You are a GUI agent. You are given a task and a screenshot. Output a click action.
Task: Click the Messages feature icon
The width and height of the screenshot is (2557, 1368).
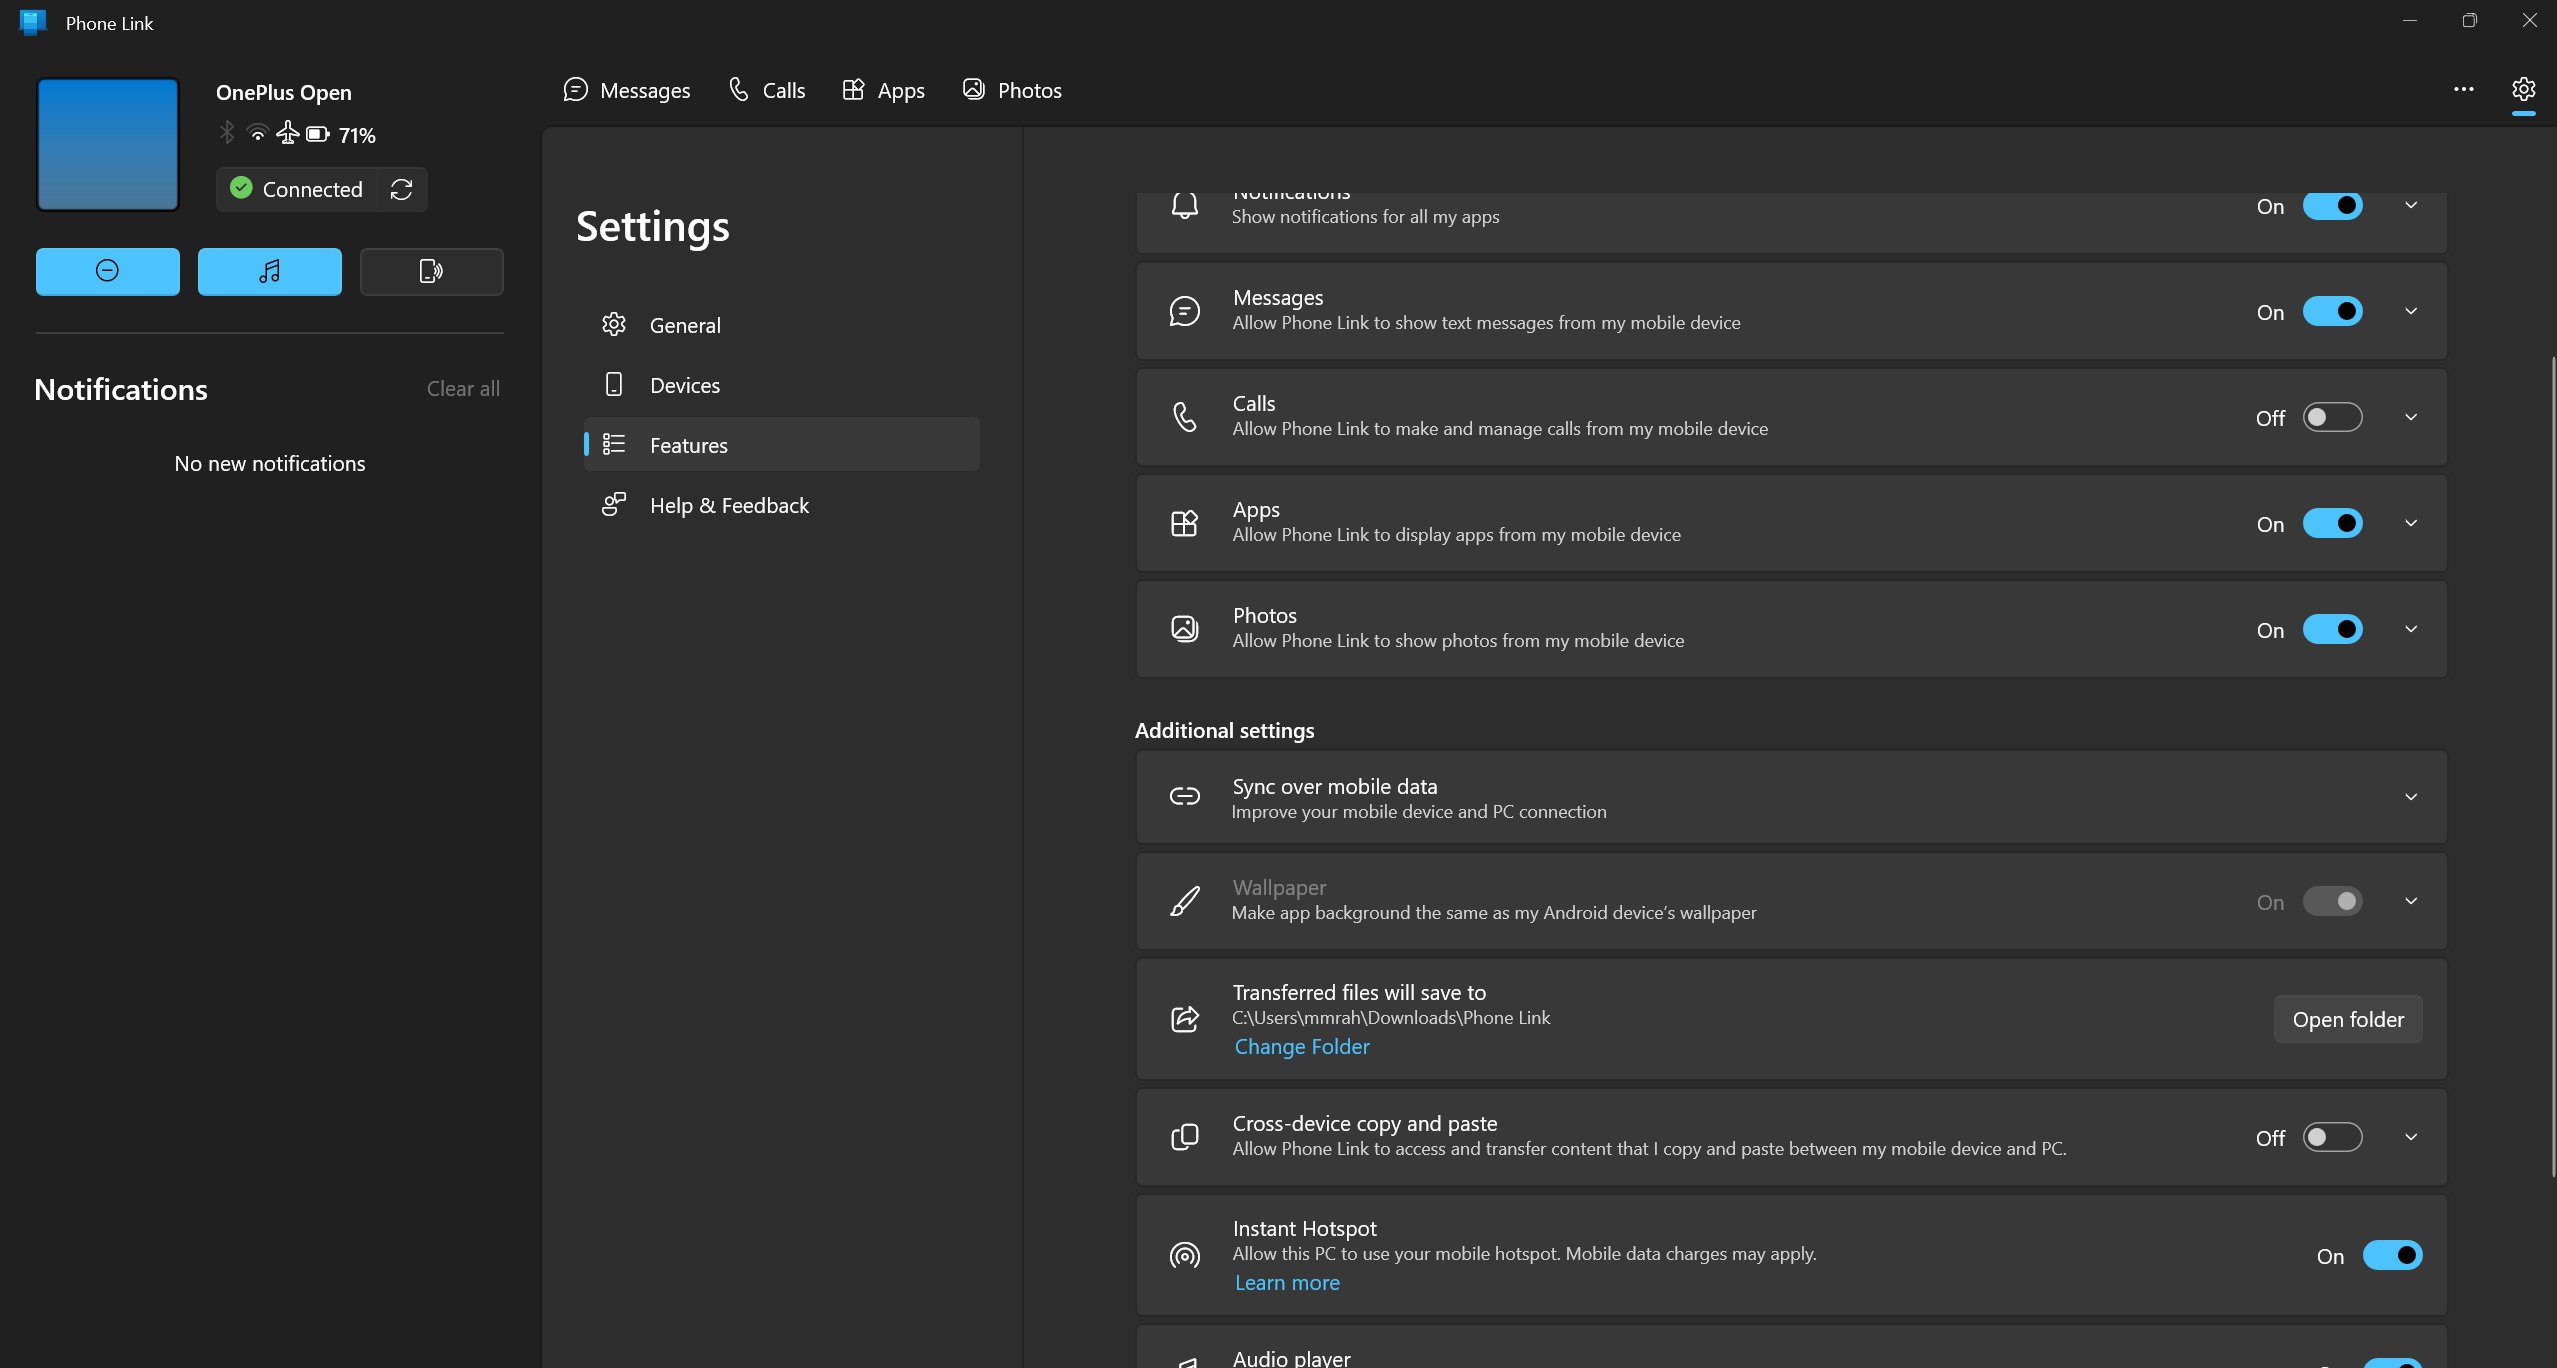click(x=1184, y=309)
